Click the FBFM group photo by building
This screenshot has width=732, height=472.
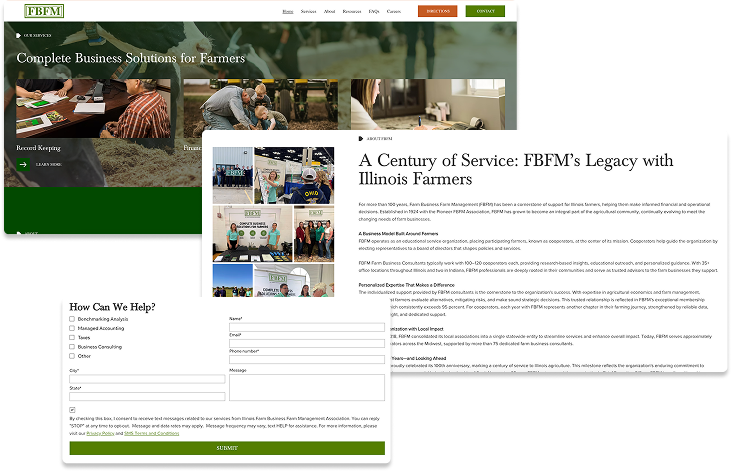coord(233,175)
